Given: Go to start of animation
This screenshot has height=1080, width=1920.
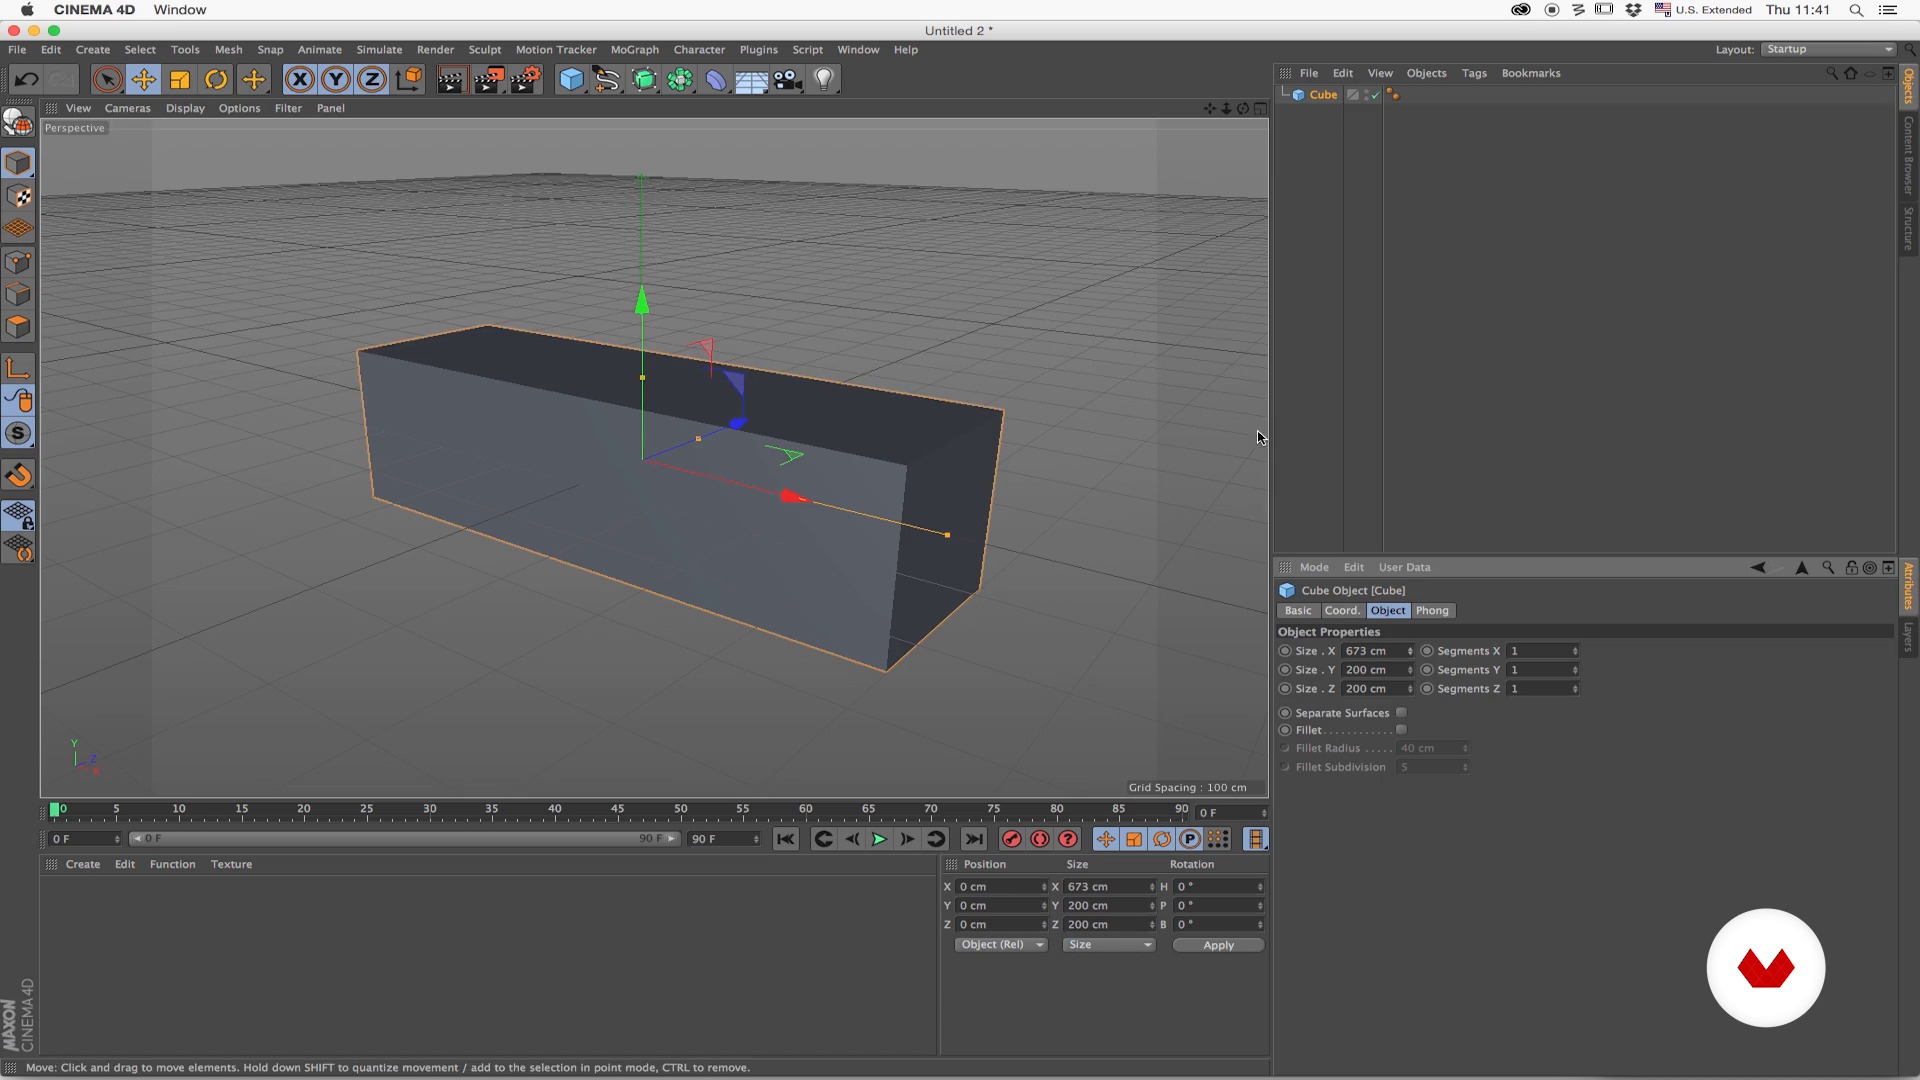Looking at the screenshot, I should click(x=786, y=840).
